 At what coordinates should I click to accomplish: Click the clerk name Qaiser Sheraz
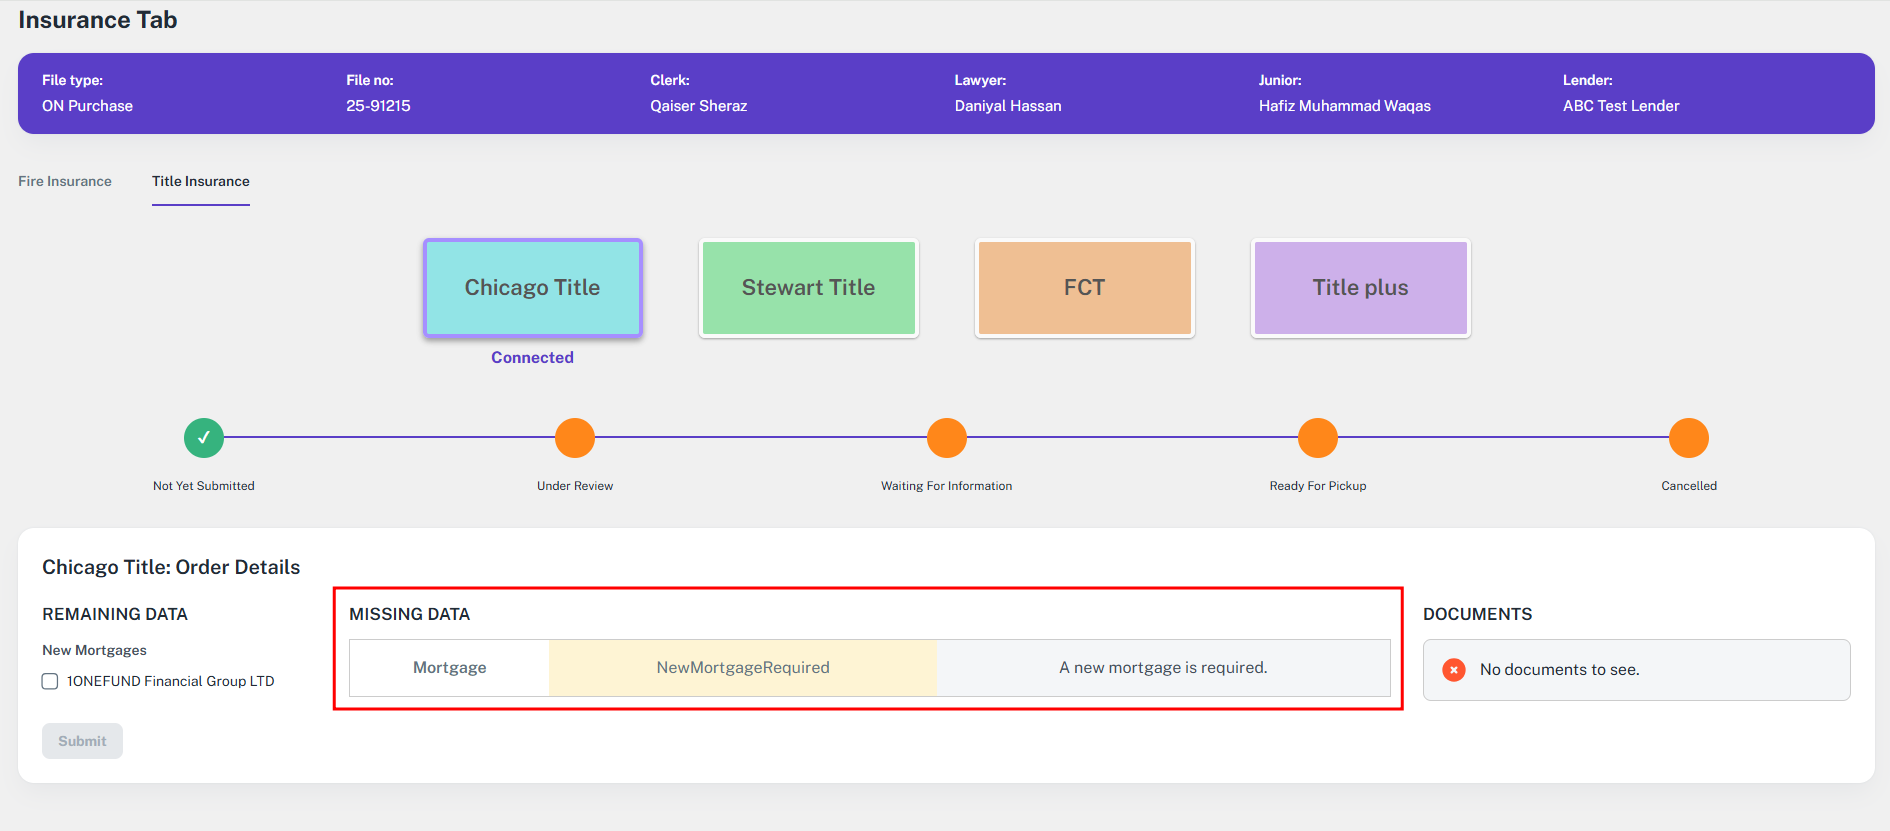699,106
